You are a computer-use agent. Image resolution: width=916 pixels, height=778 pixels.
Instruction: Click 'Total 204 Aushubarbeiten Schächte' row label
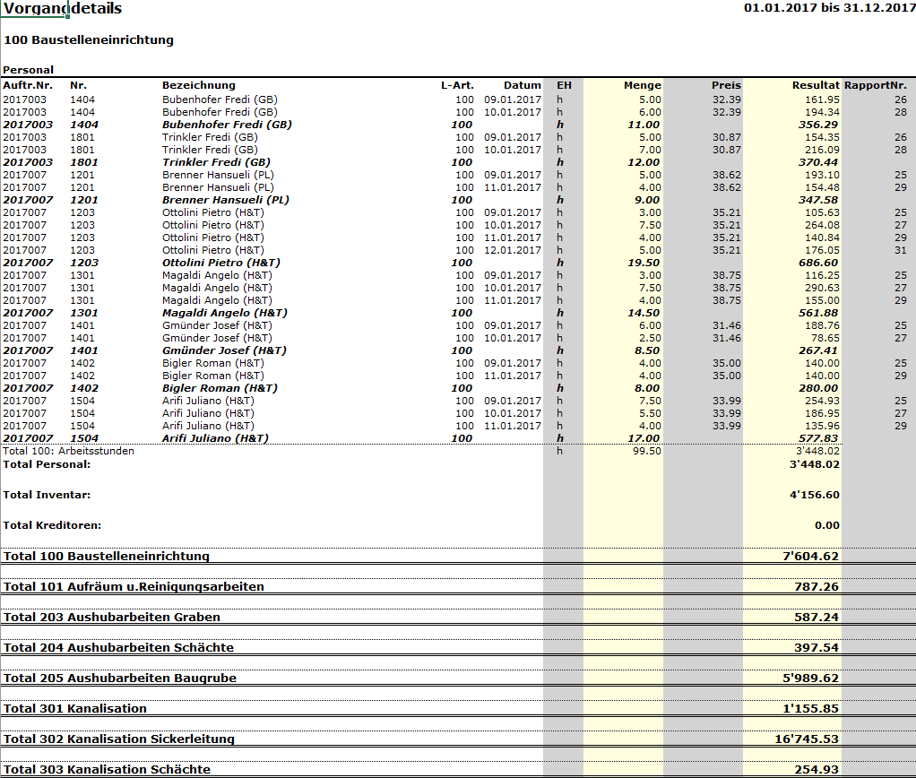coord(119,647)
